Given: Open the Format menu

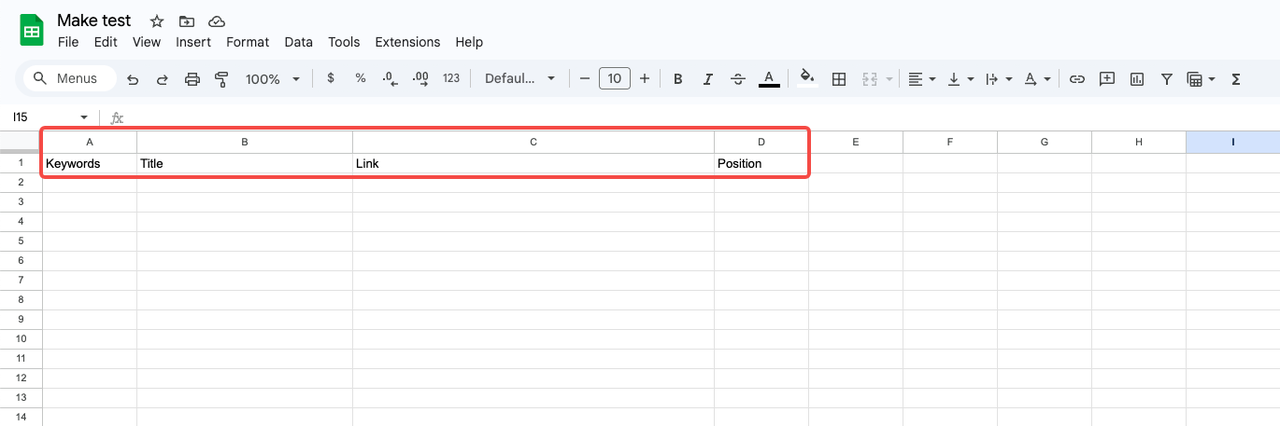Looking at the screenshot, I should pyautogui.click(x=247, y=42).
